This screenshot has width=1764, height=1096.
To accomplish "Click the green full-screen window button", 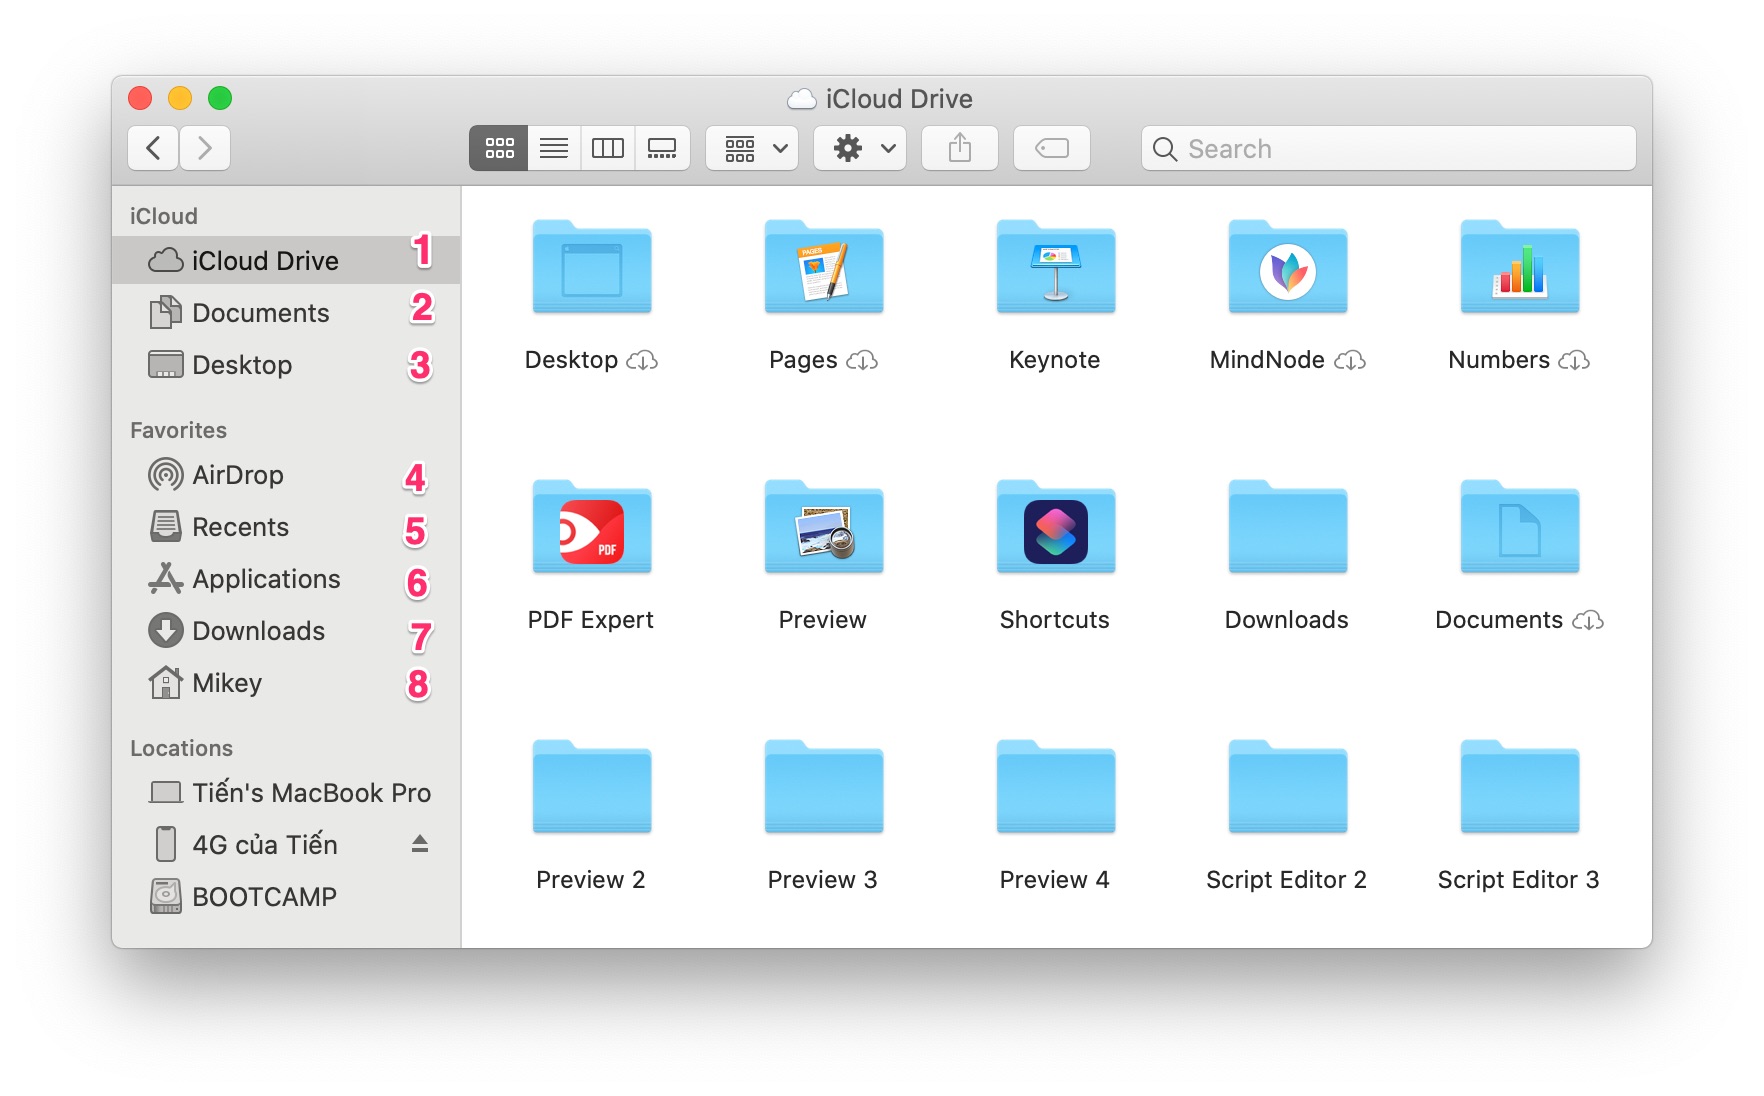I will (x=220, y=98).
